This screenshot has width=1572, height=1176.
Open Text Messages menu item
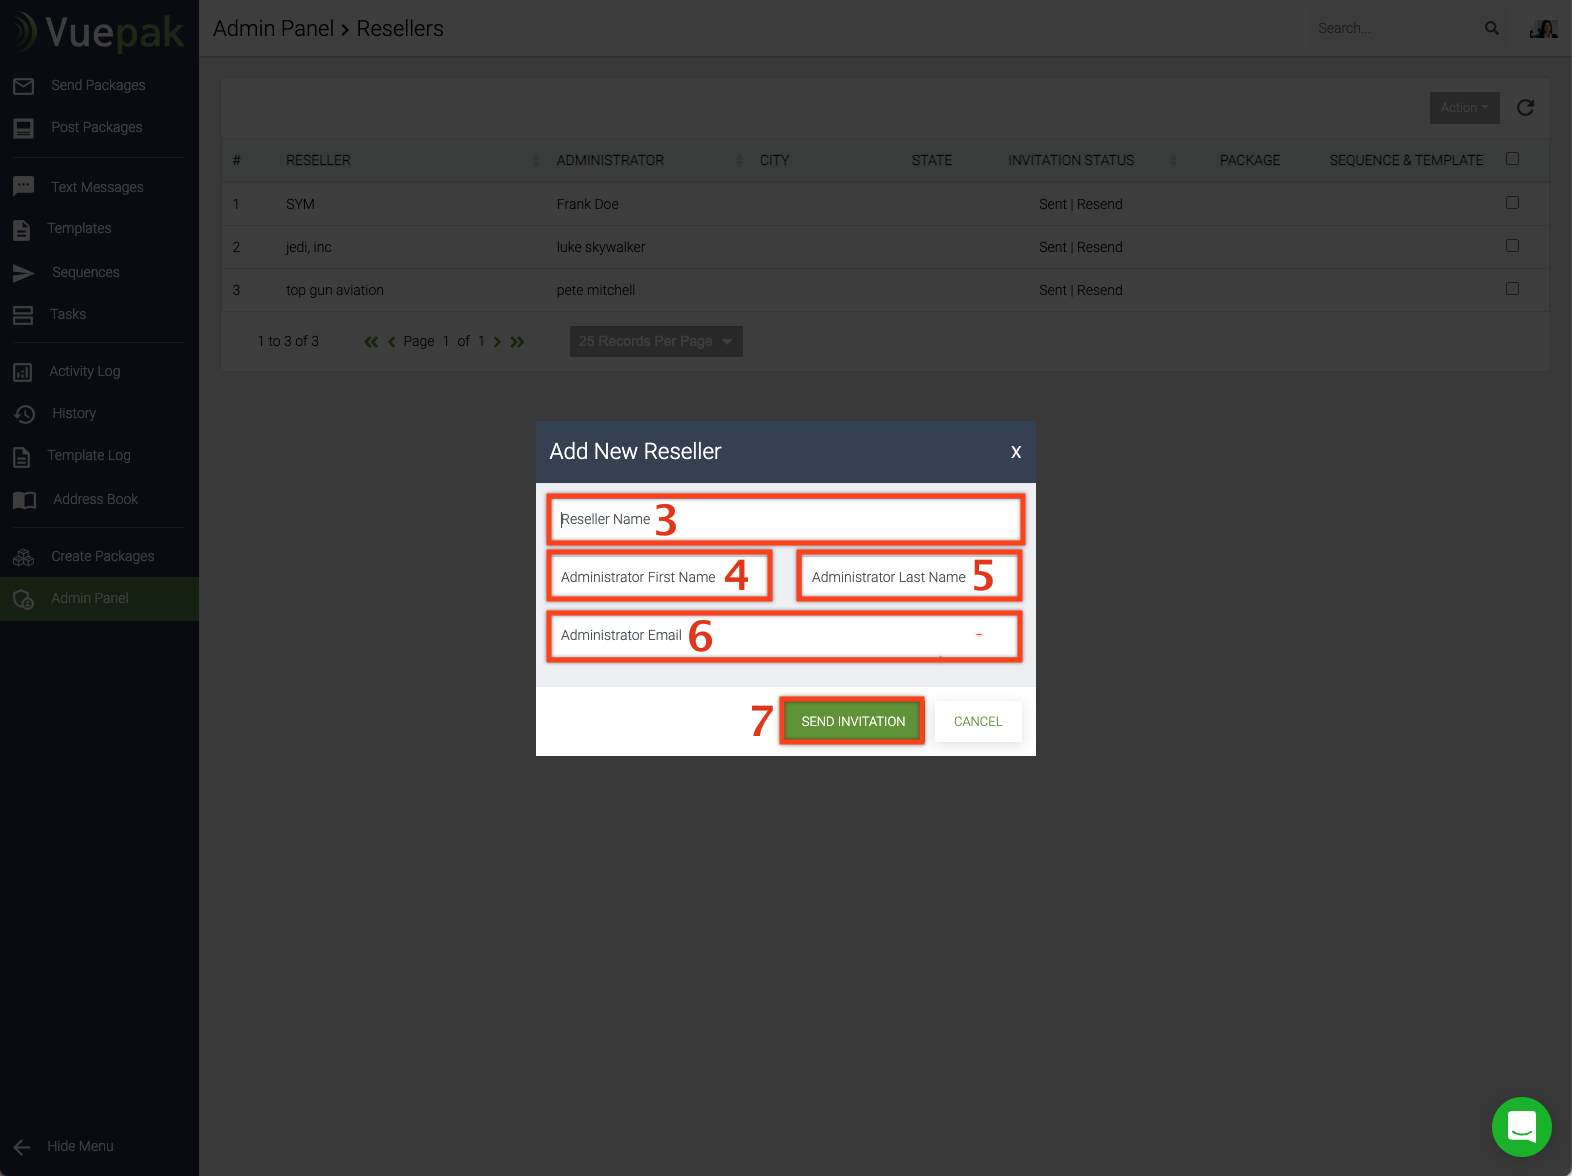point(97,188)
